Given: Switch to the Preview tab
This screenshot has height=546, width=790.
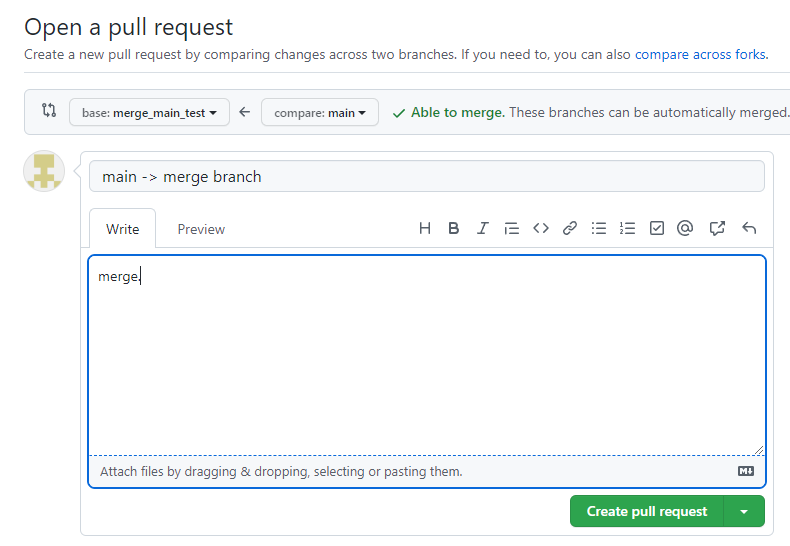Looking at the screenshot, I should (x=201, y=229).
